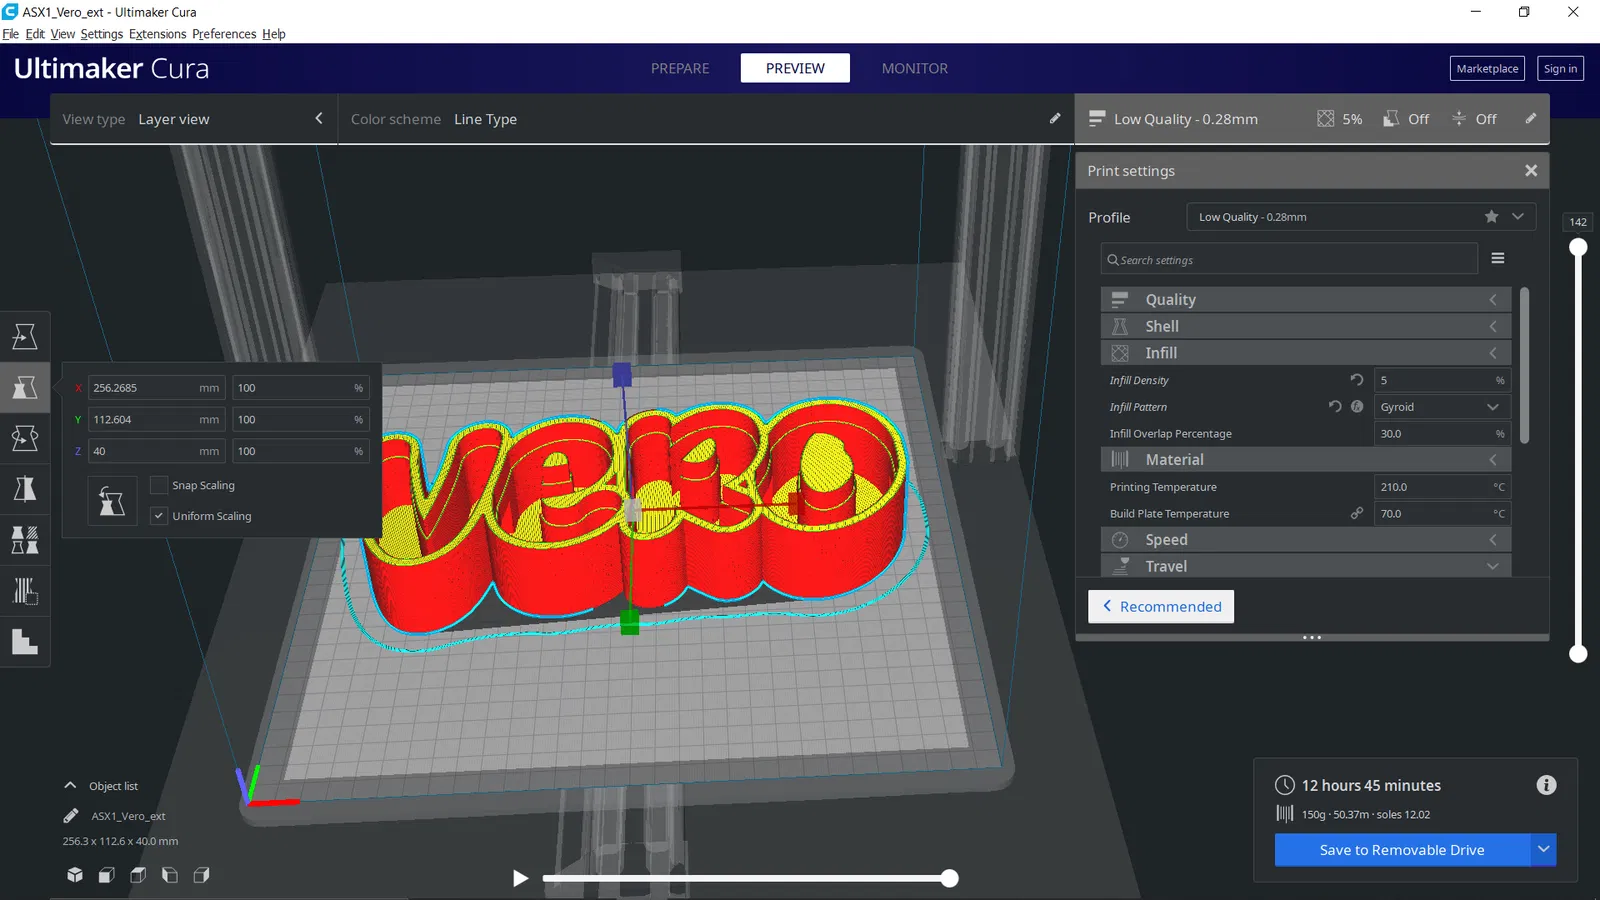Viewport: 1600px width, 900px height.
Task: Select the Support Blocker tool
Action: point(25,591)
